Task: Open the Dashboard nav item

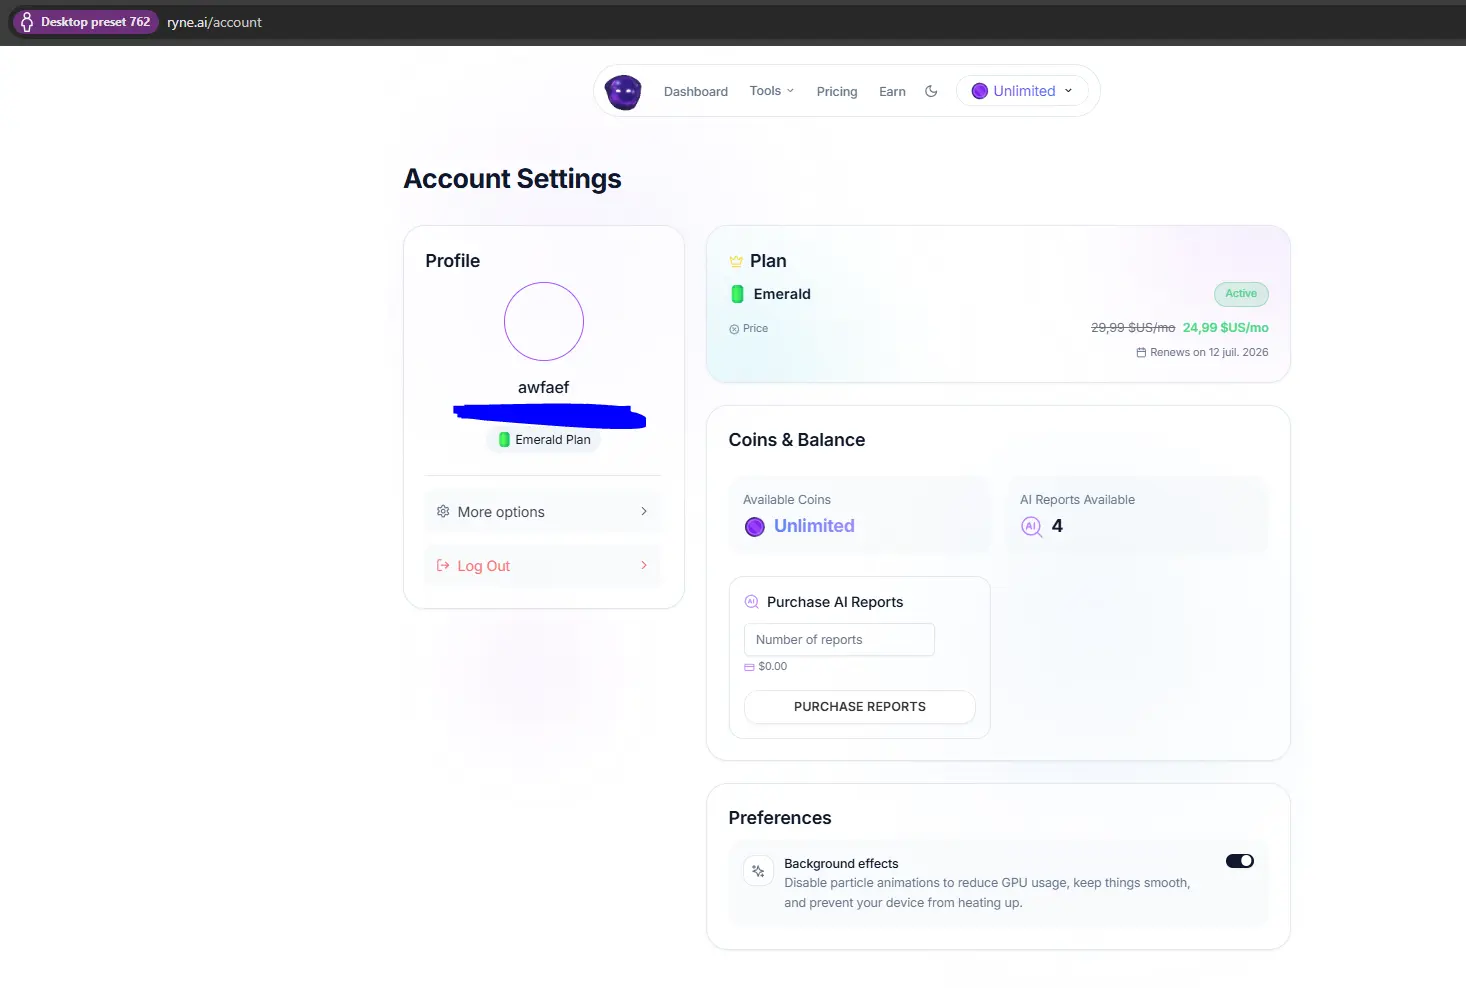Action: tap(696, 92)
